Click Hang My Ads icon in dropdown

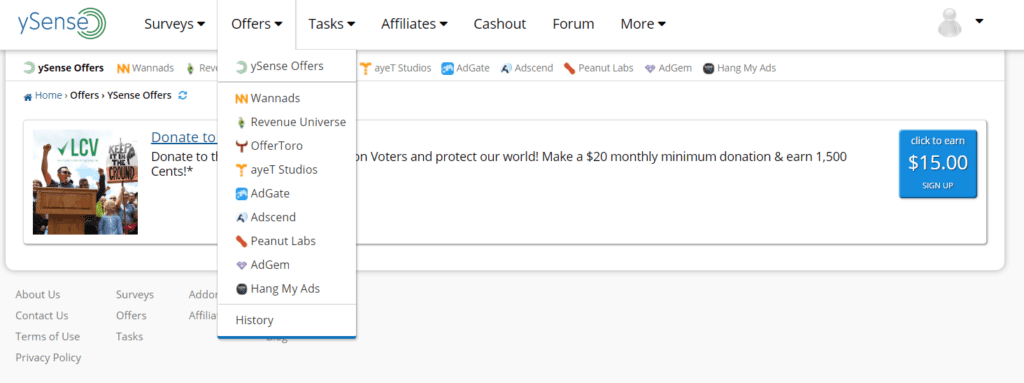[x=242, y=289]
